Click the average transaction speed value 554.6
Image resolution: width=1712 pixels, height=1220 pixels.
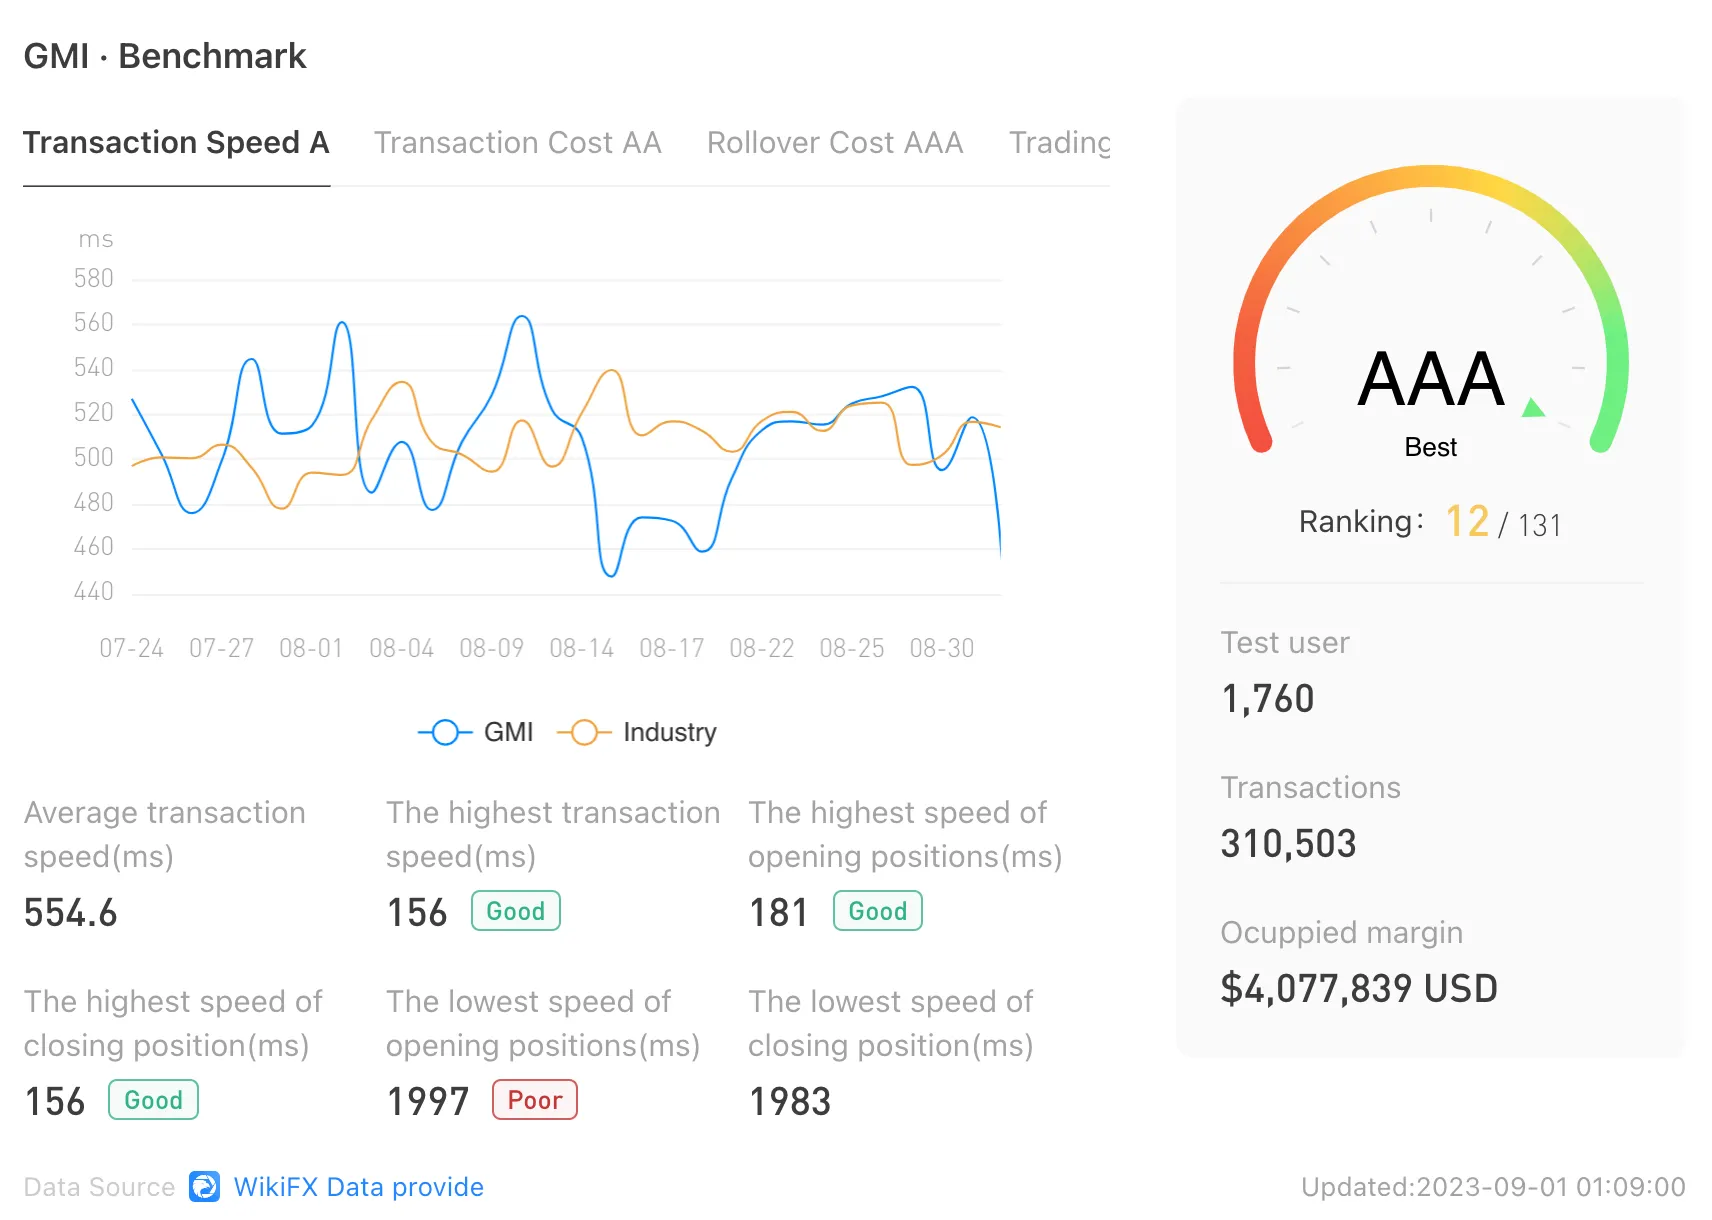click(x=71, y=913)
